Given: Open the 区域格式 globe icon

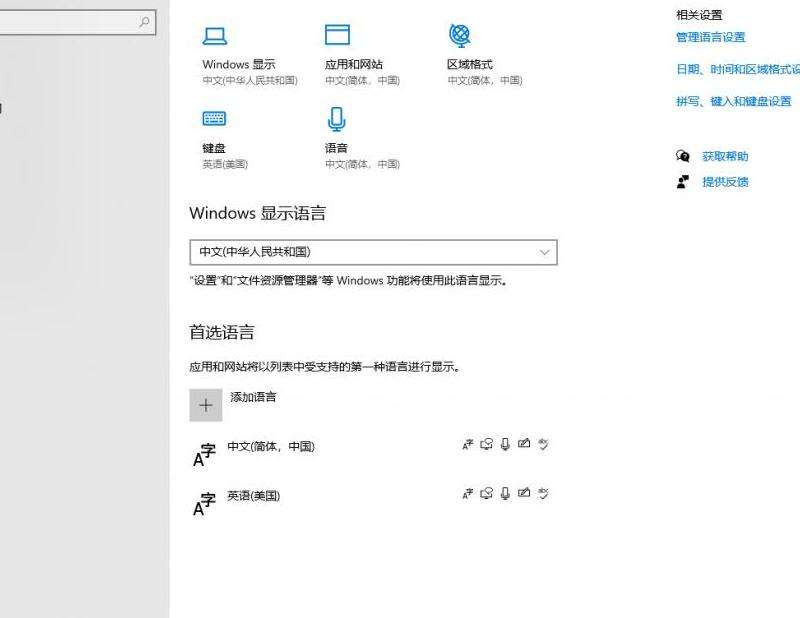Looking at the screenshot, I should coord(460,35).
